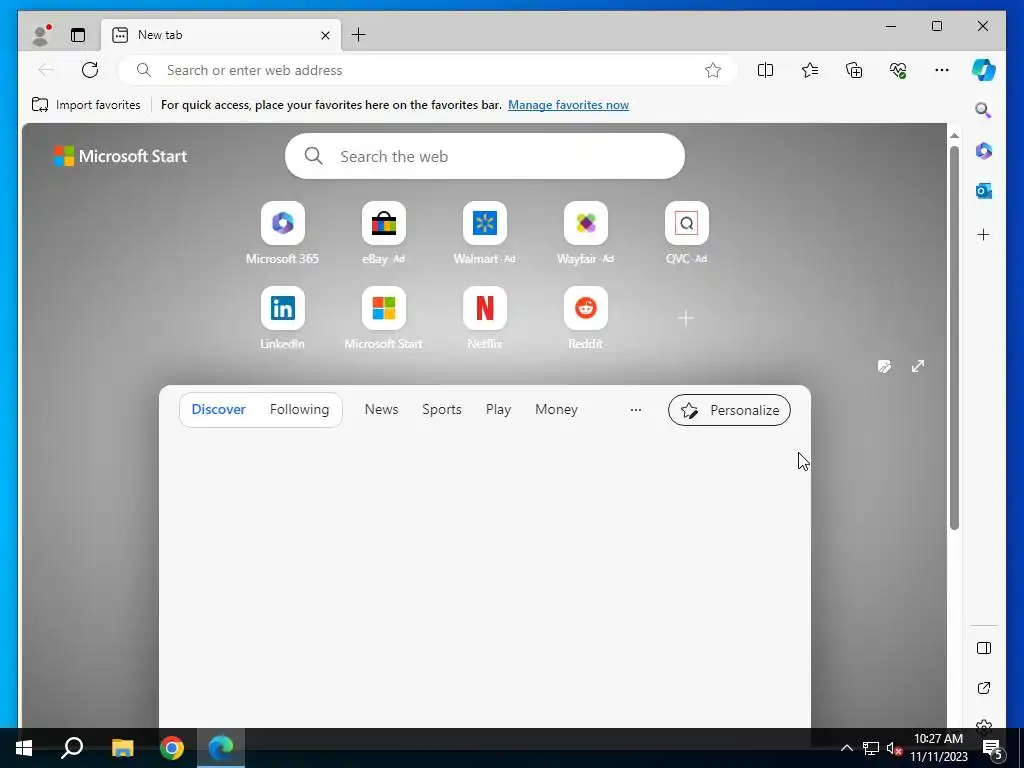
Task: Add a new quick link site
Action: [686, 318]
